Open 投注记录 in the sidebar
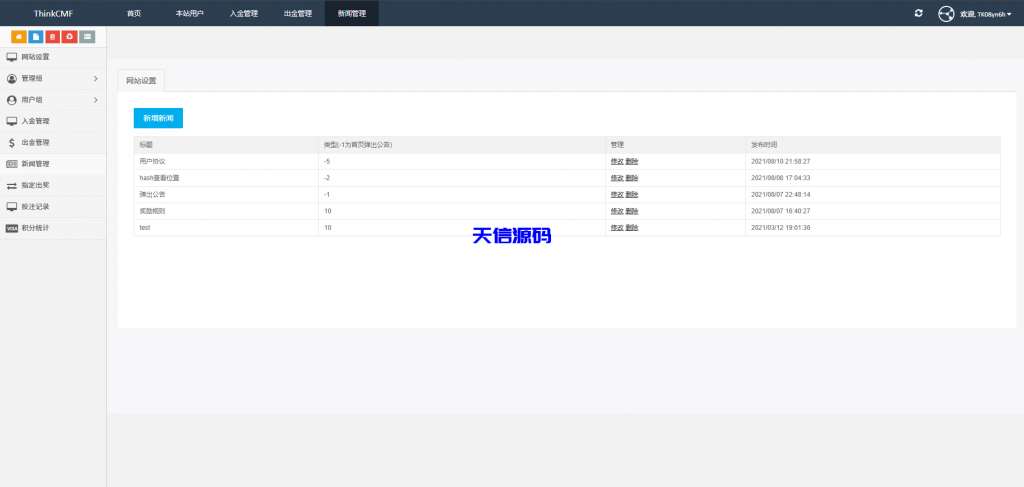Image resolution: width=1024 pixels, height=487 pixels. click(35, 206)
